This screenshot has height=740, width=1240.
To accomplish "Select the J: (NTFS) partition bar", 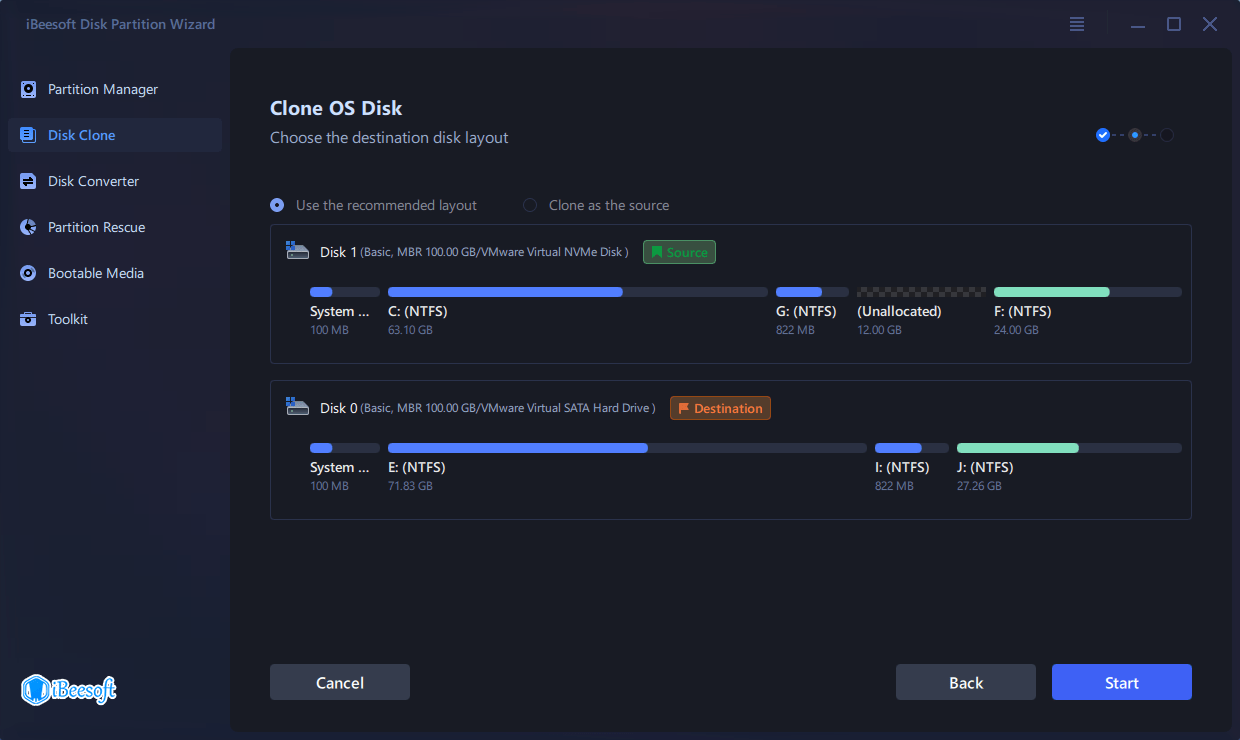I will tap(1069, 448).
